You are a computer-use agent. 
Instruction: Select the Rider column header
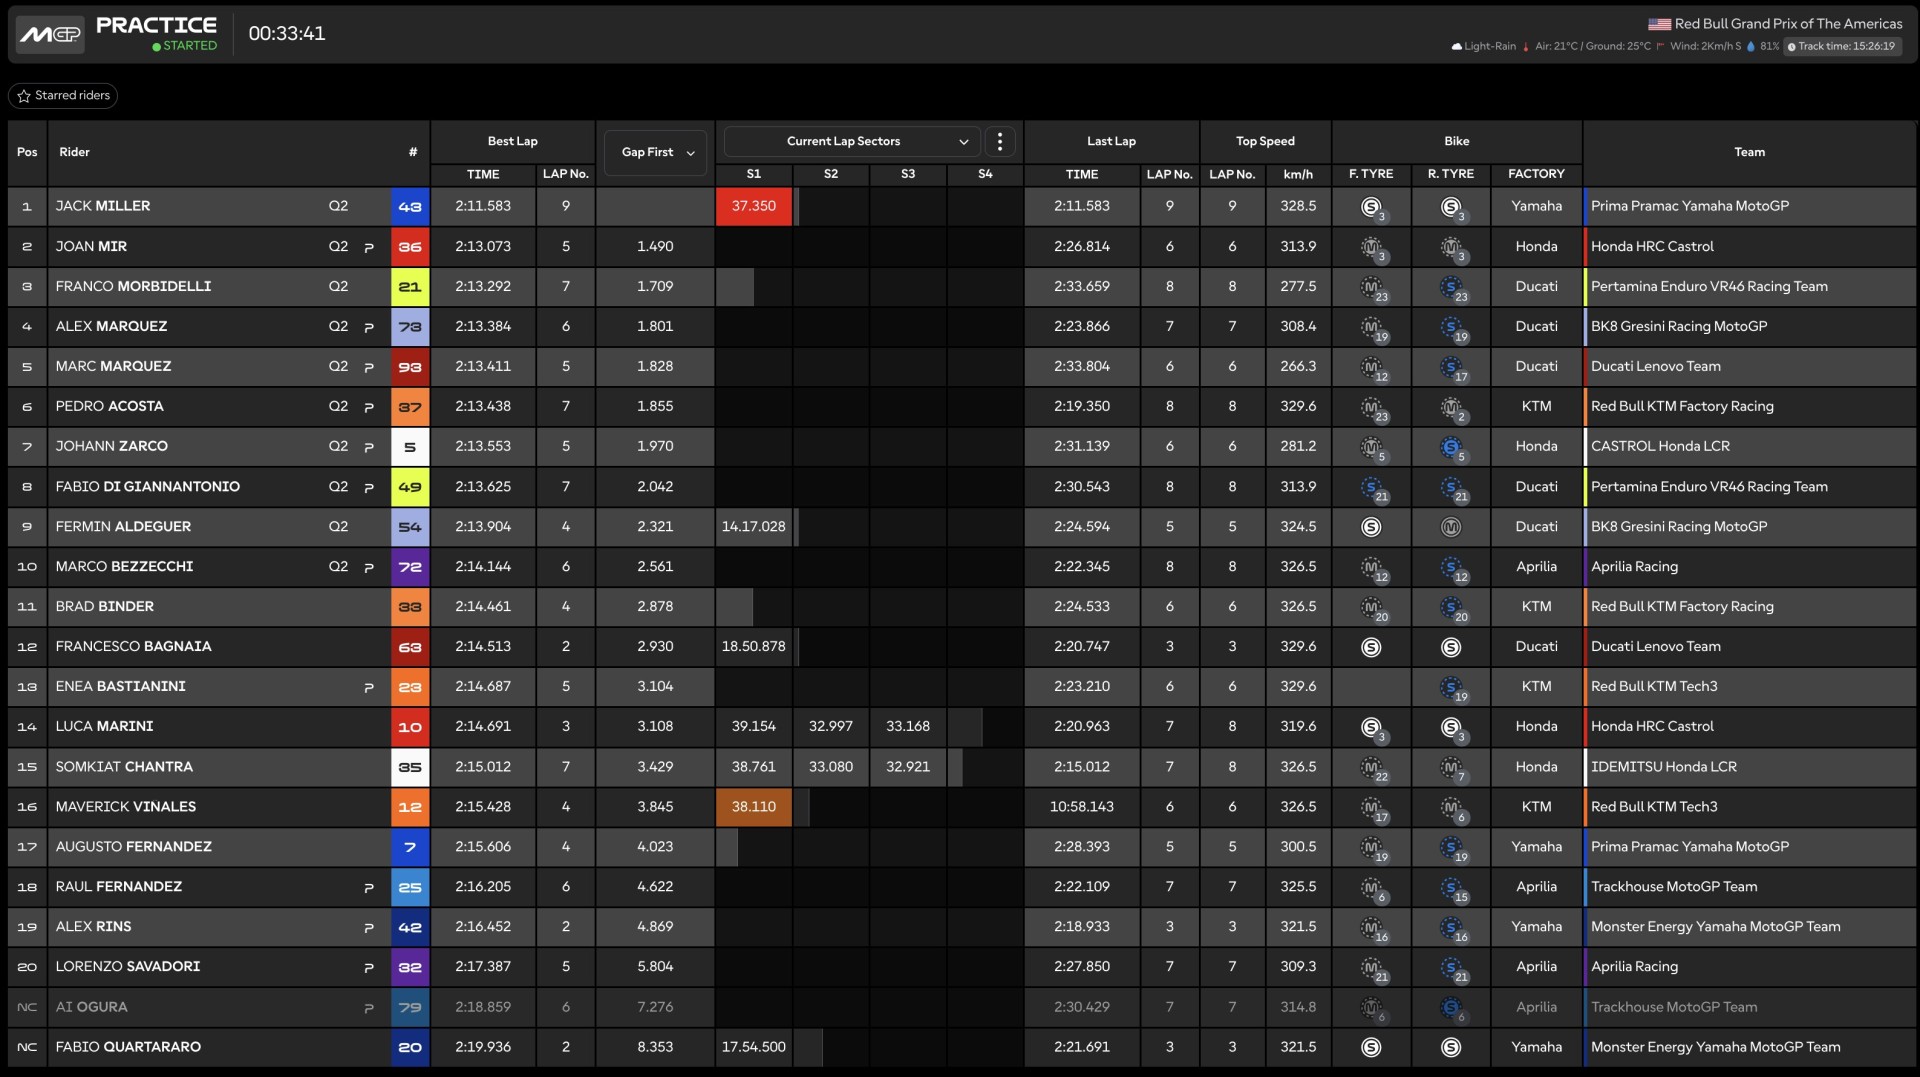tap(74, 152)
